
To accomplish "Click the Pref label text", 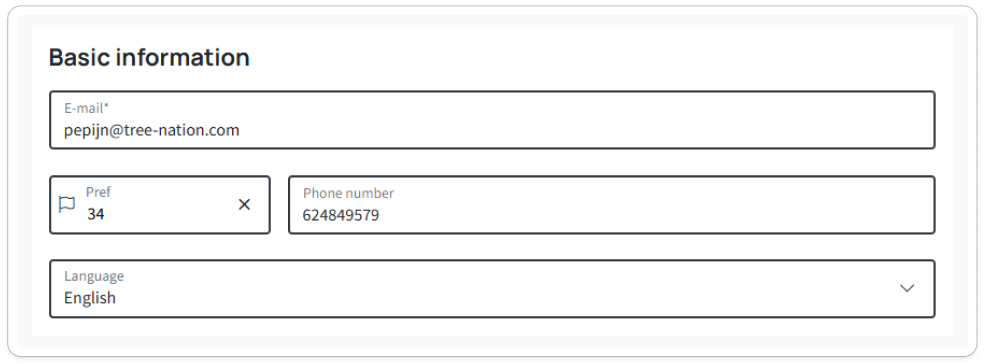I will [x=99, y=192].
